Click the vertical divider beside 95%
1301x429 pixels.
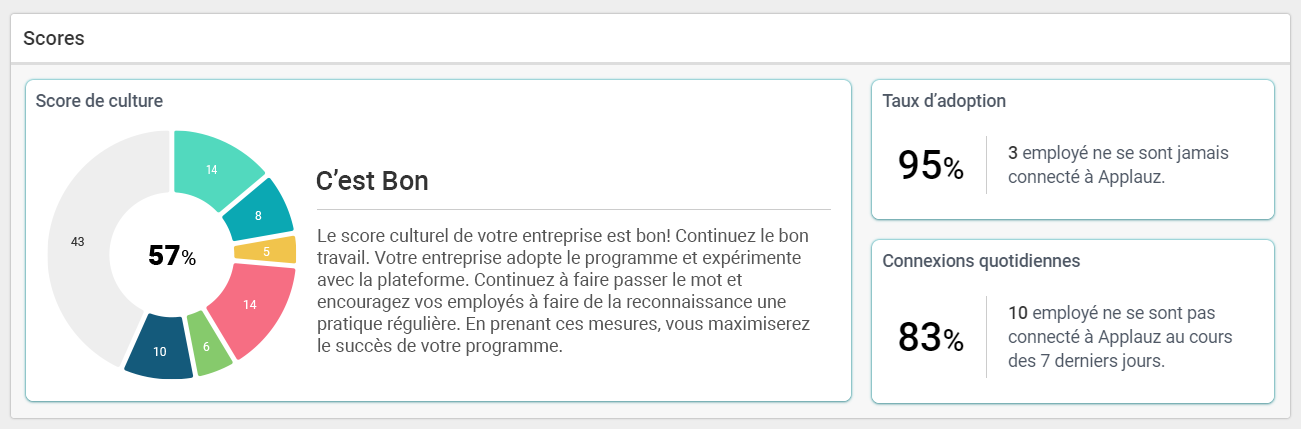987,165
